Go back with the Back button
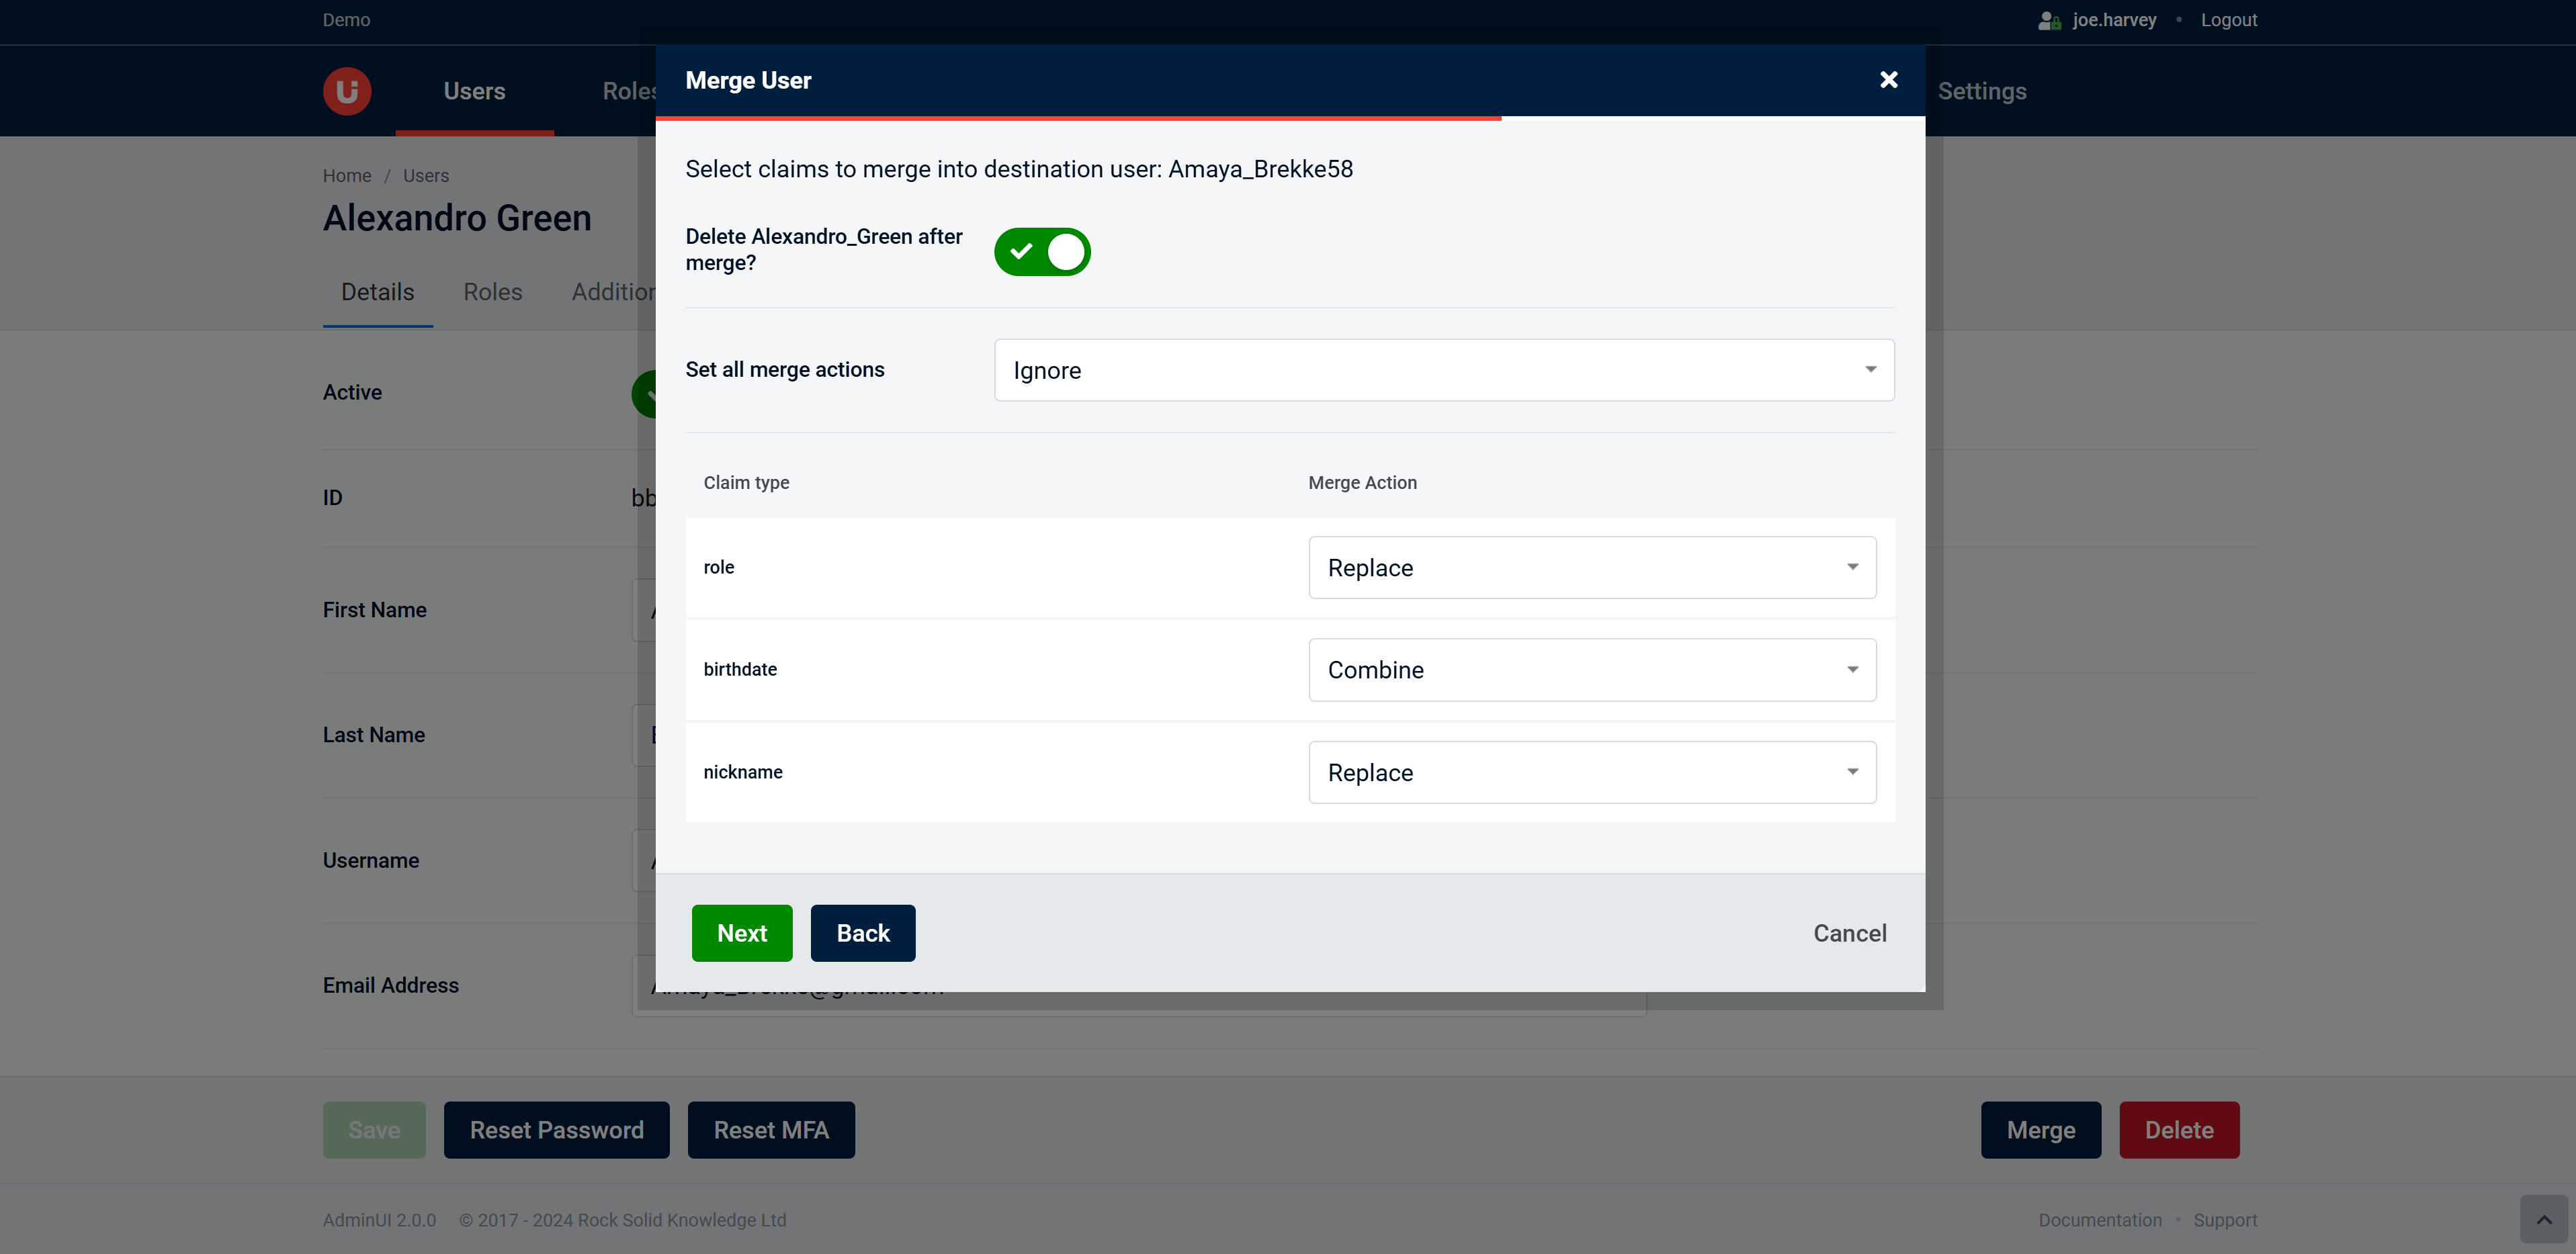Screen dimensions: 2576x1254 click(x=862, y=933)
